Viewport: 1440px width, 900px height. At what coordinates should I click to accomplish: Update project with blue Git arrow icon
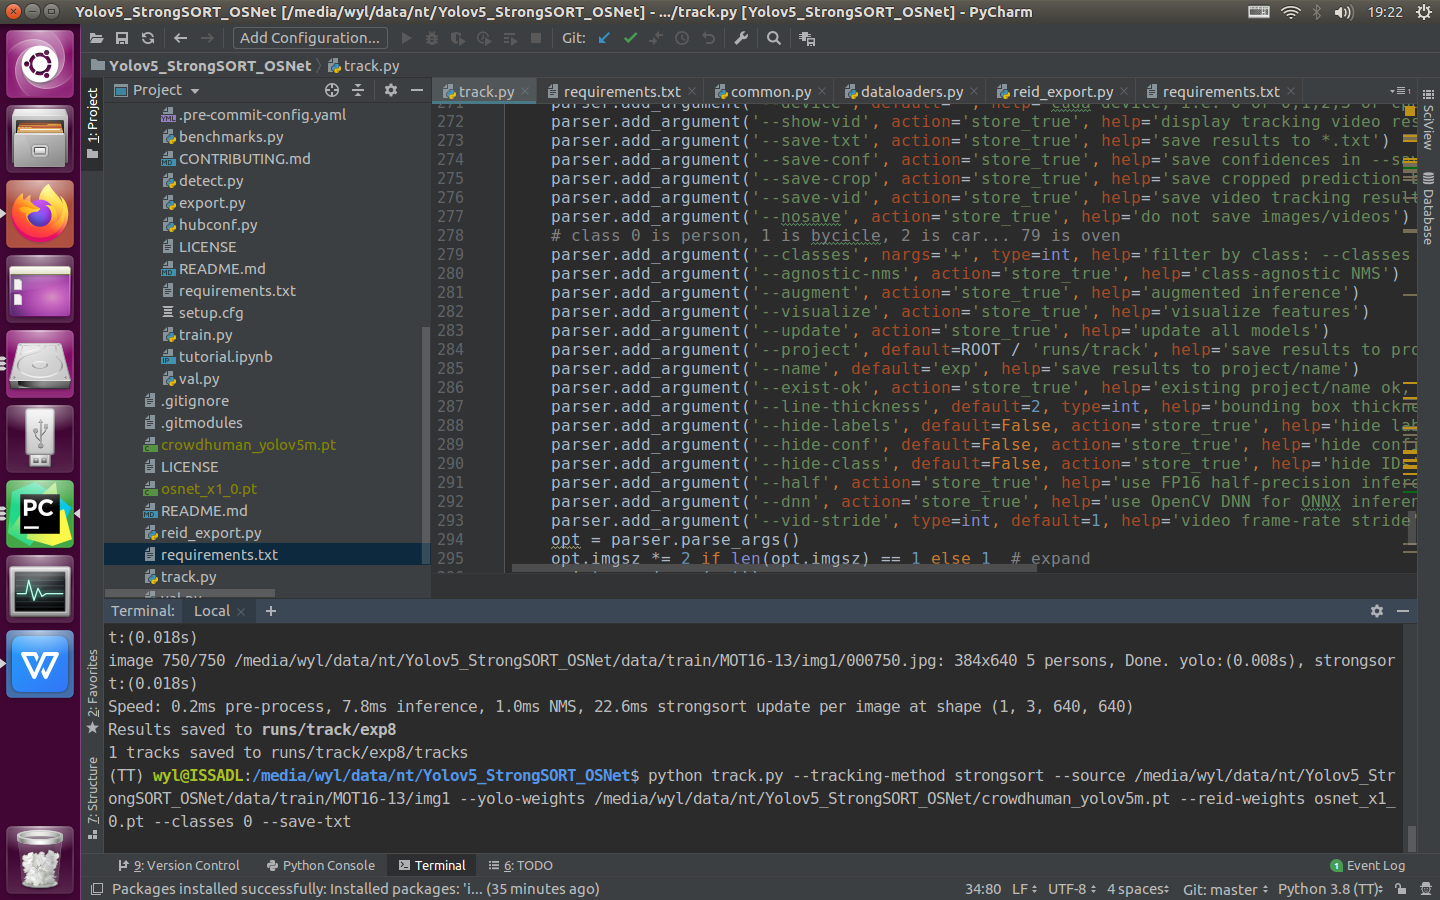tap(604, 37)
